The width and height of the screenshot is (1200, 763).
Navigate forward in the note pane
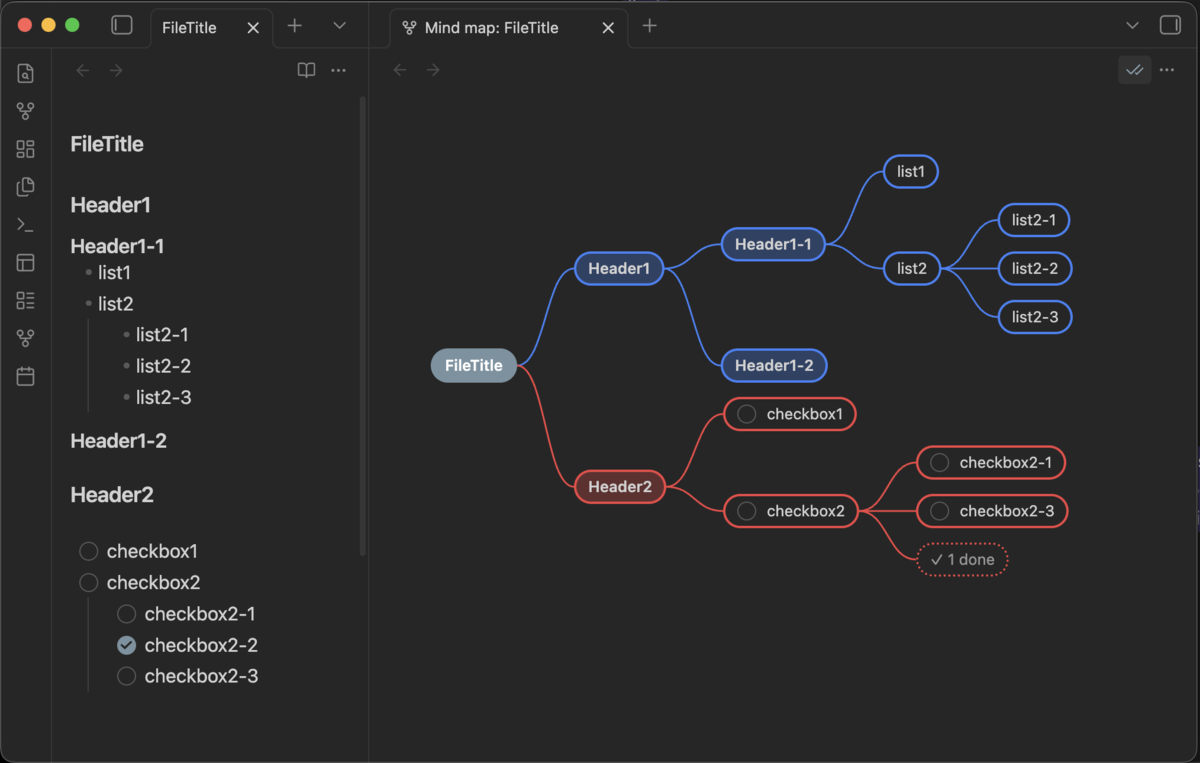coord(116,70)
